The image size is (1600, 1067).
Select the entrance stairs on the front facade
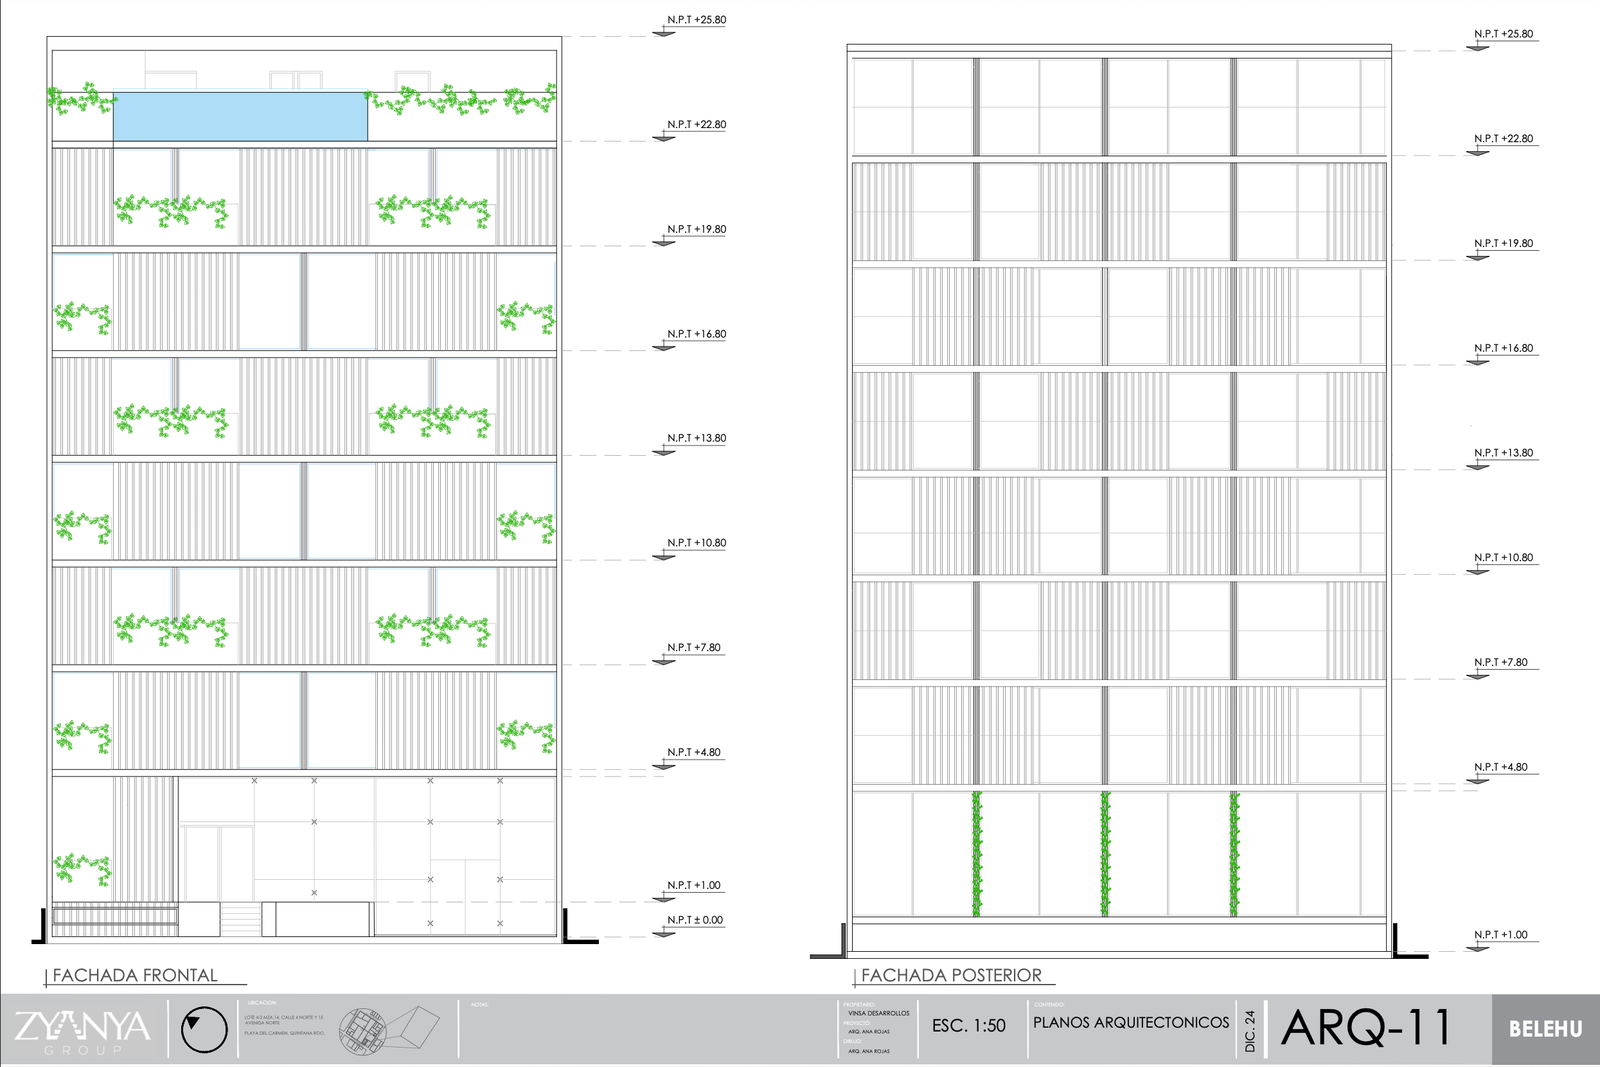(240, 919)
